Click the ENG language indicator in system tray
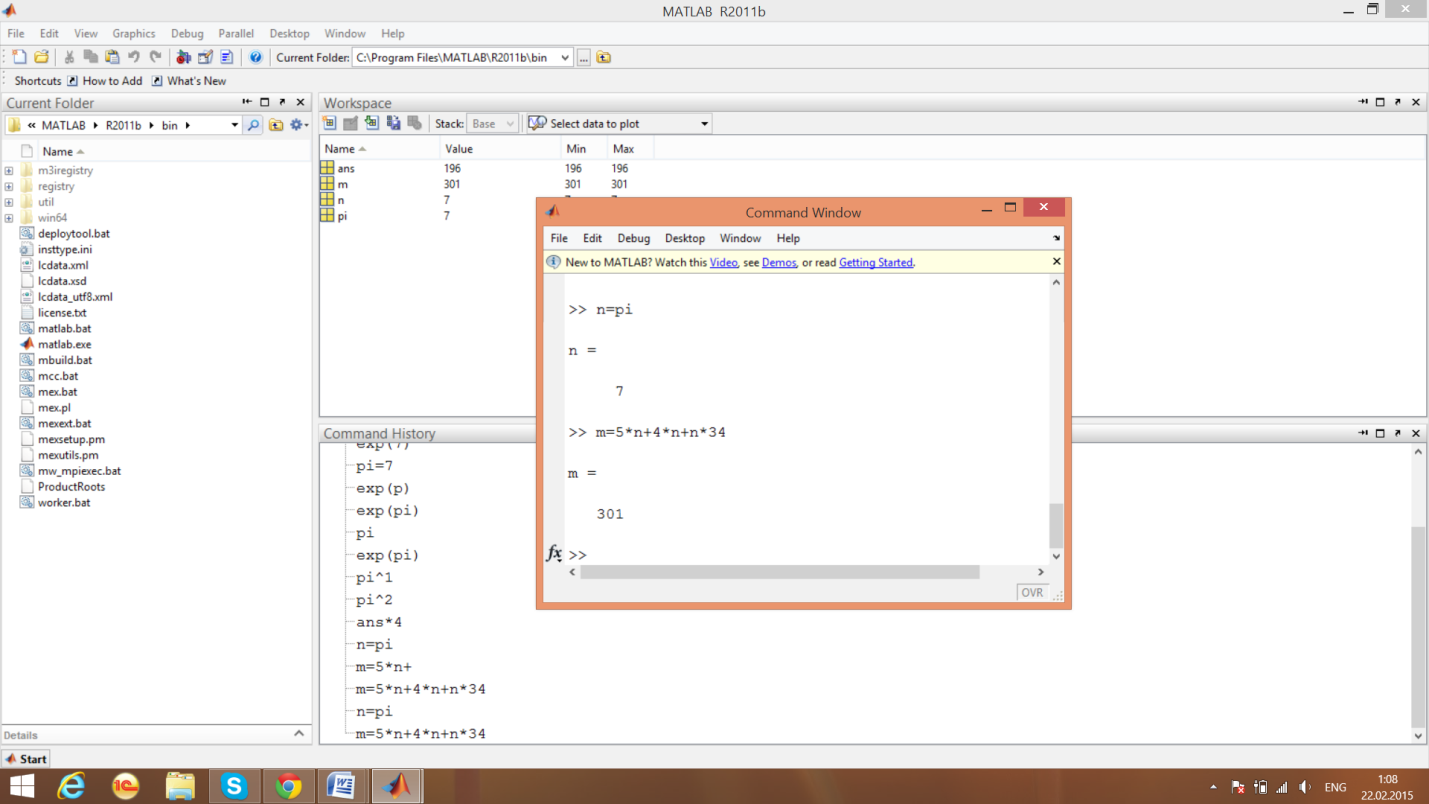This screenshot has height=804, width=1429. click(1335, 787)
